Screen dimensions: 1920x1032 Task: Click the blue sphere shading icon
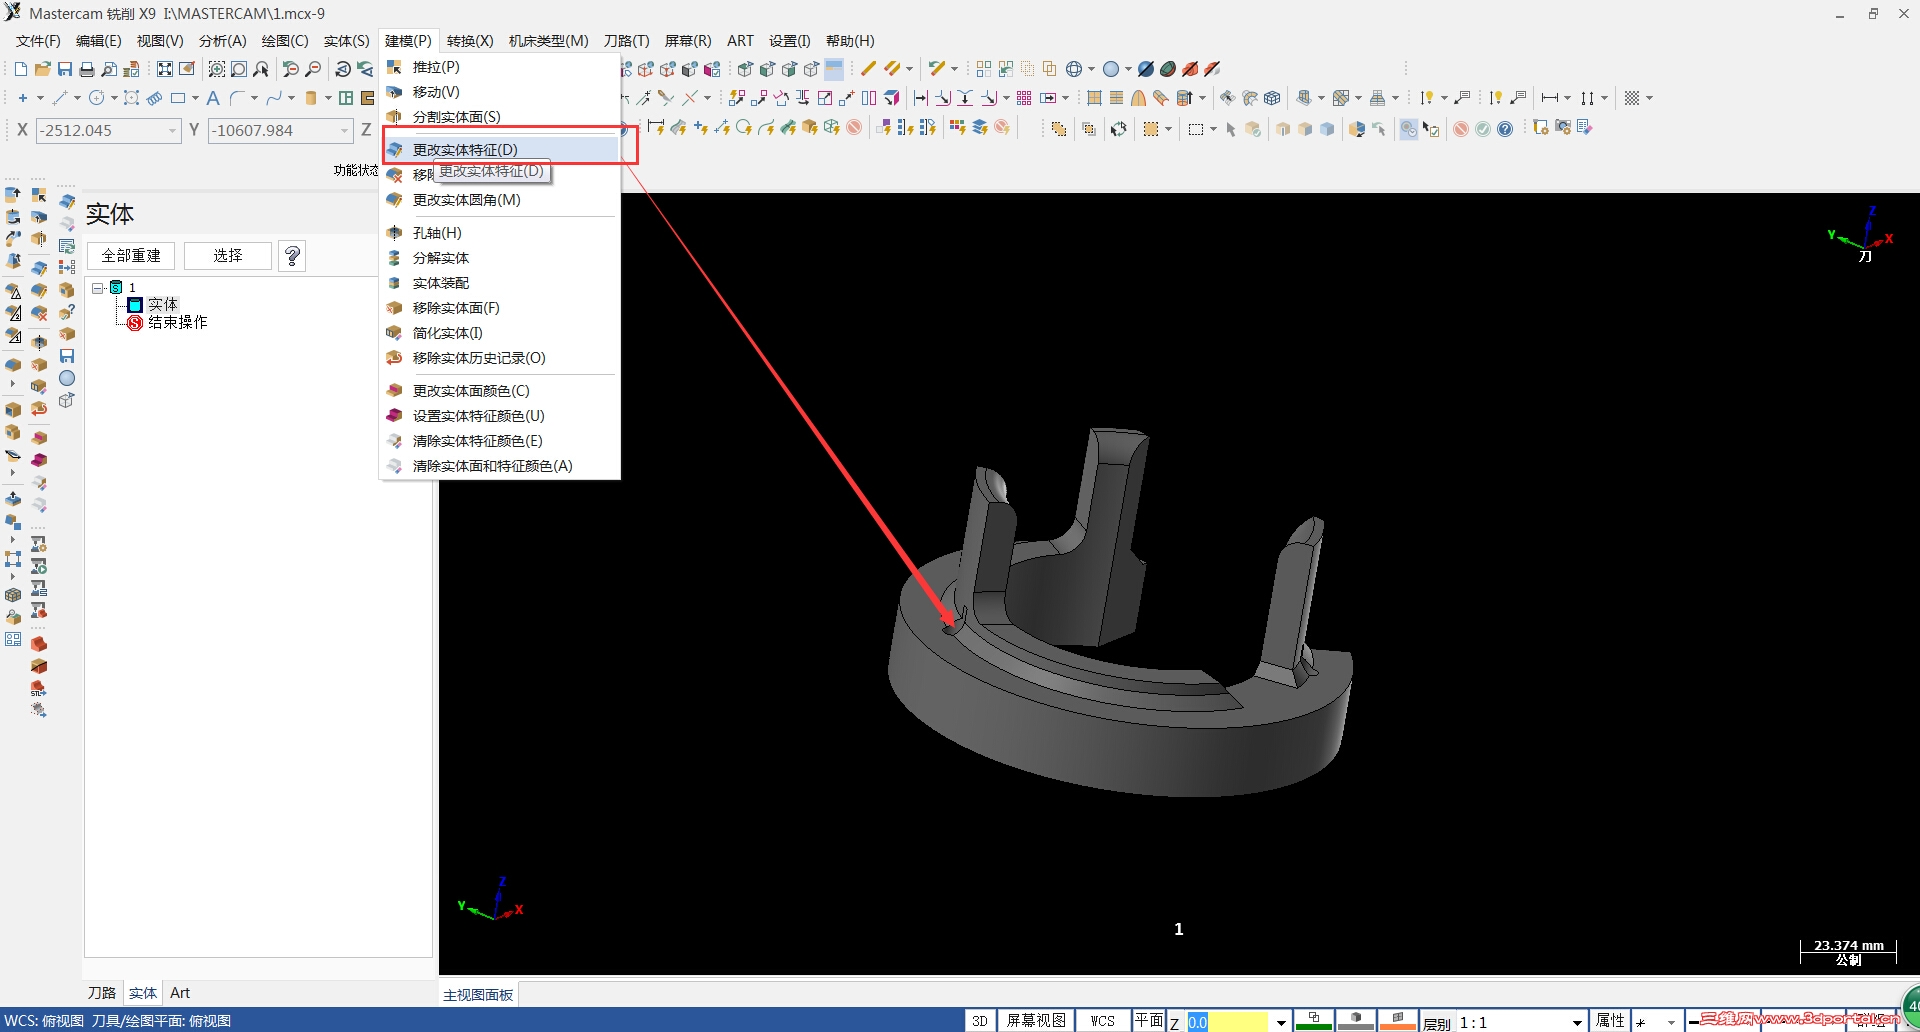click(1111, 69)
